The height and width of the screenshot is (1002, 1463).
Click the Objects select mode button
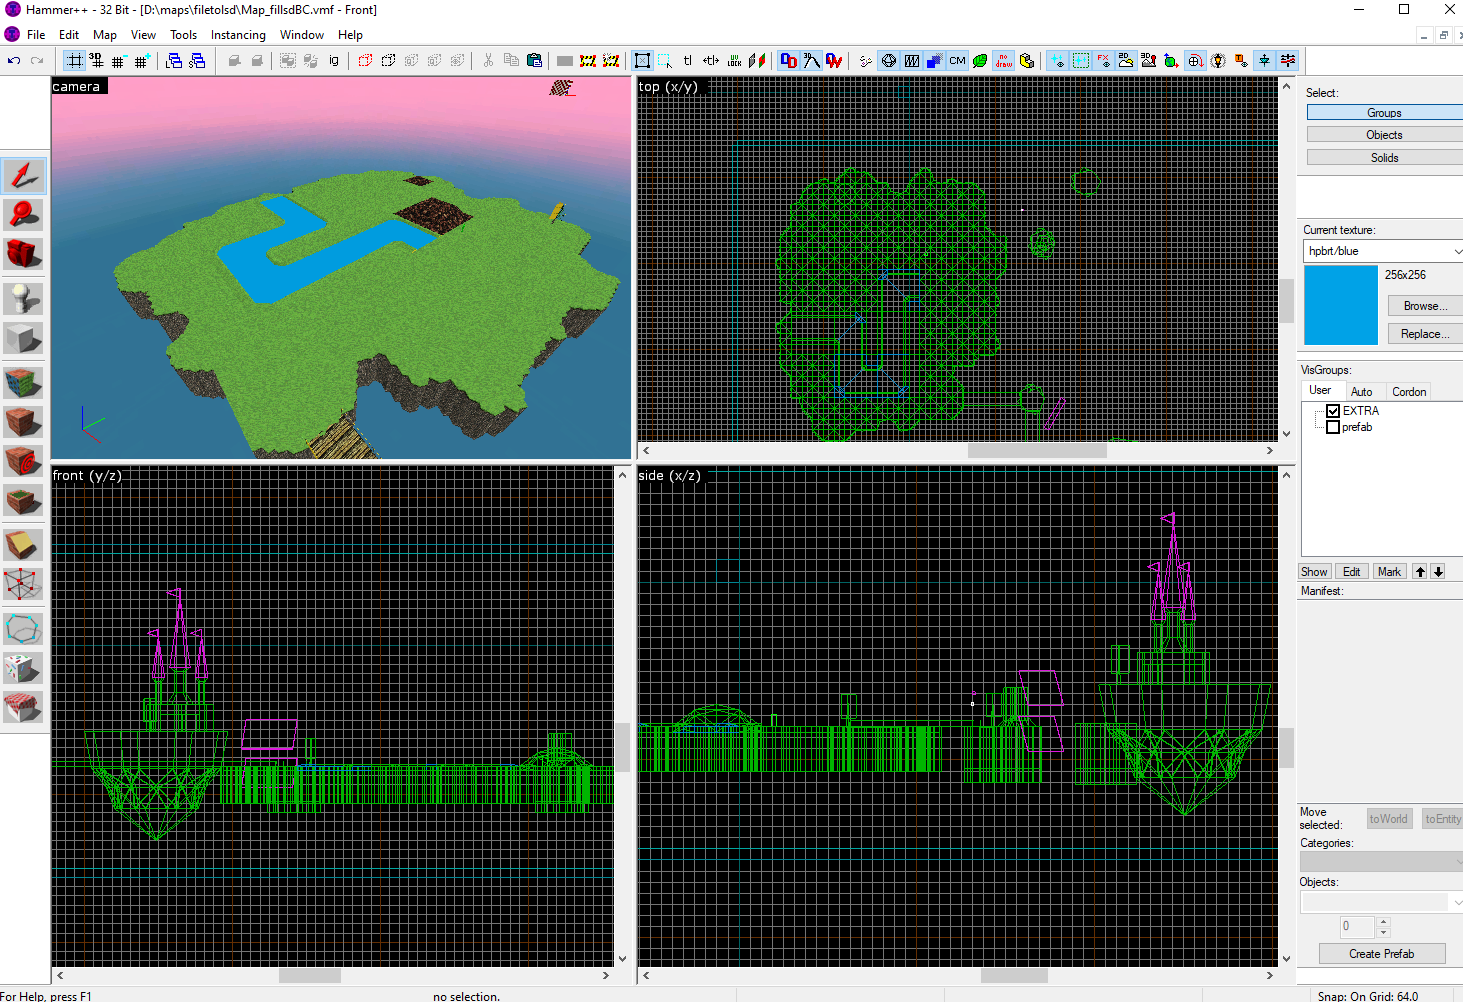[x=1384, y=135]
